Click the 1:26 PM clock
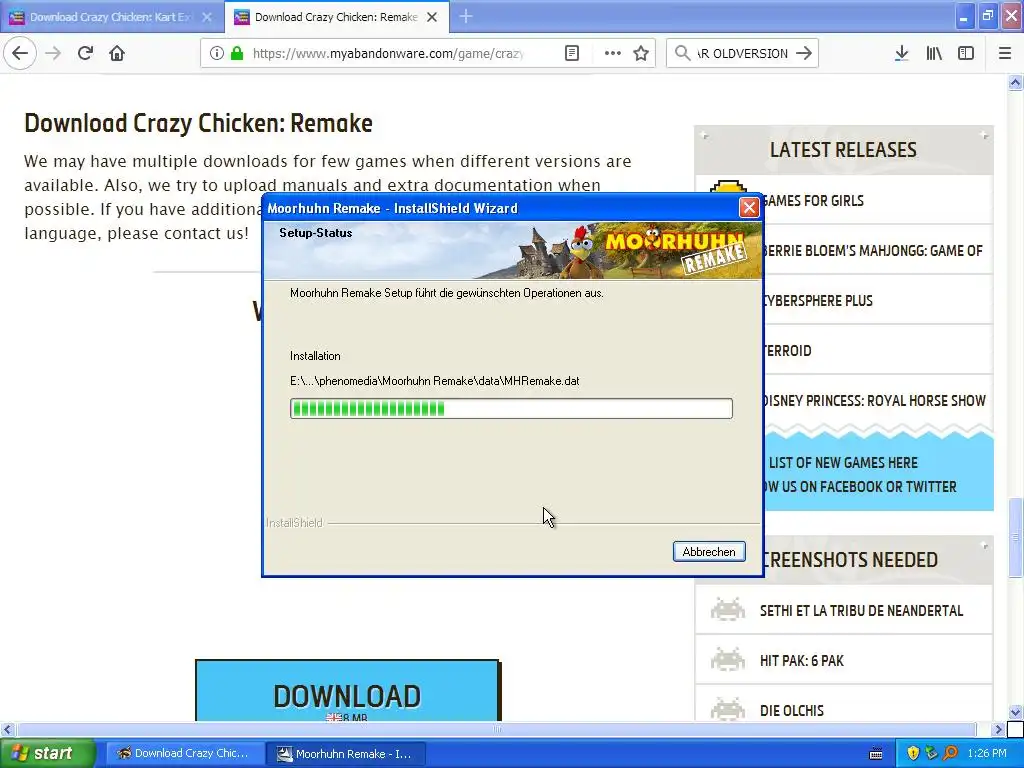 point(987,754)
